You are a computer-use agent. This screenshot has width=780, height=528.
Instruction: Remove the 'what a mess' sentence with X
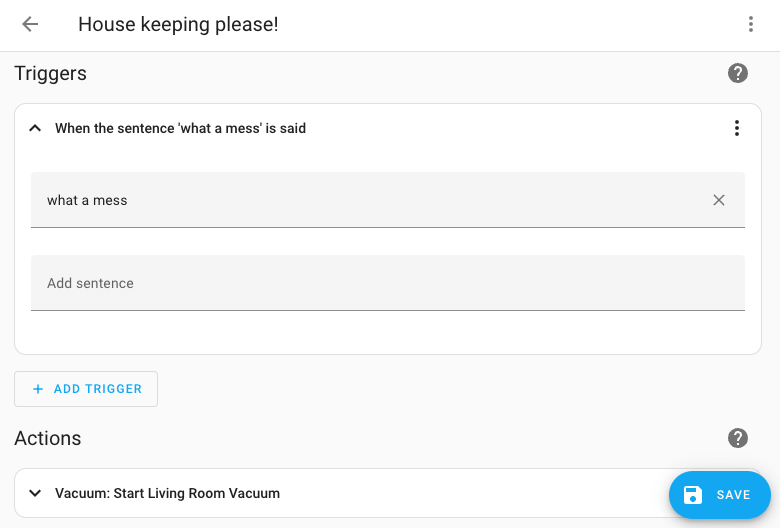click(x=719, y=200)
